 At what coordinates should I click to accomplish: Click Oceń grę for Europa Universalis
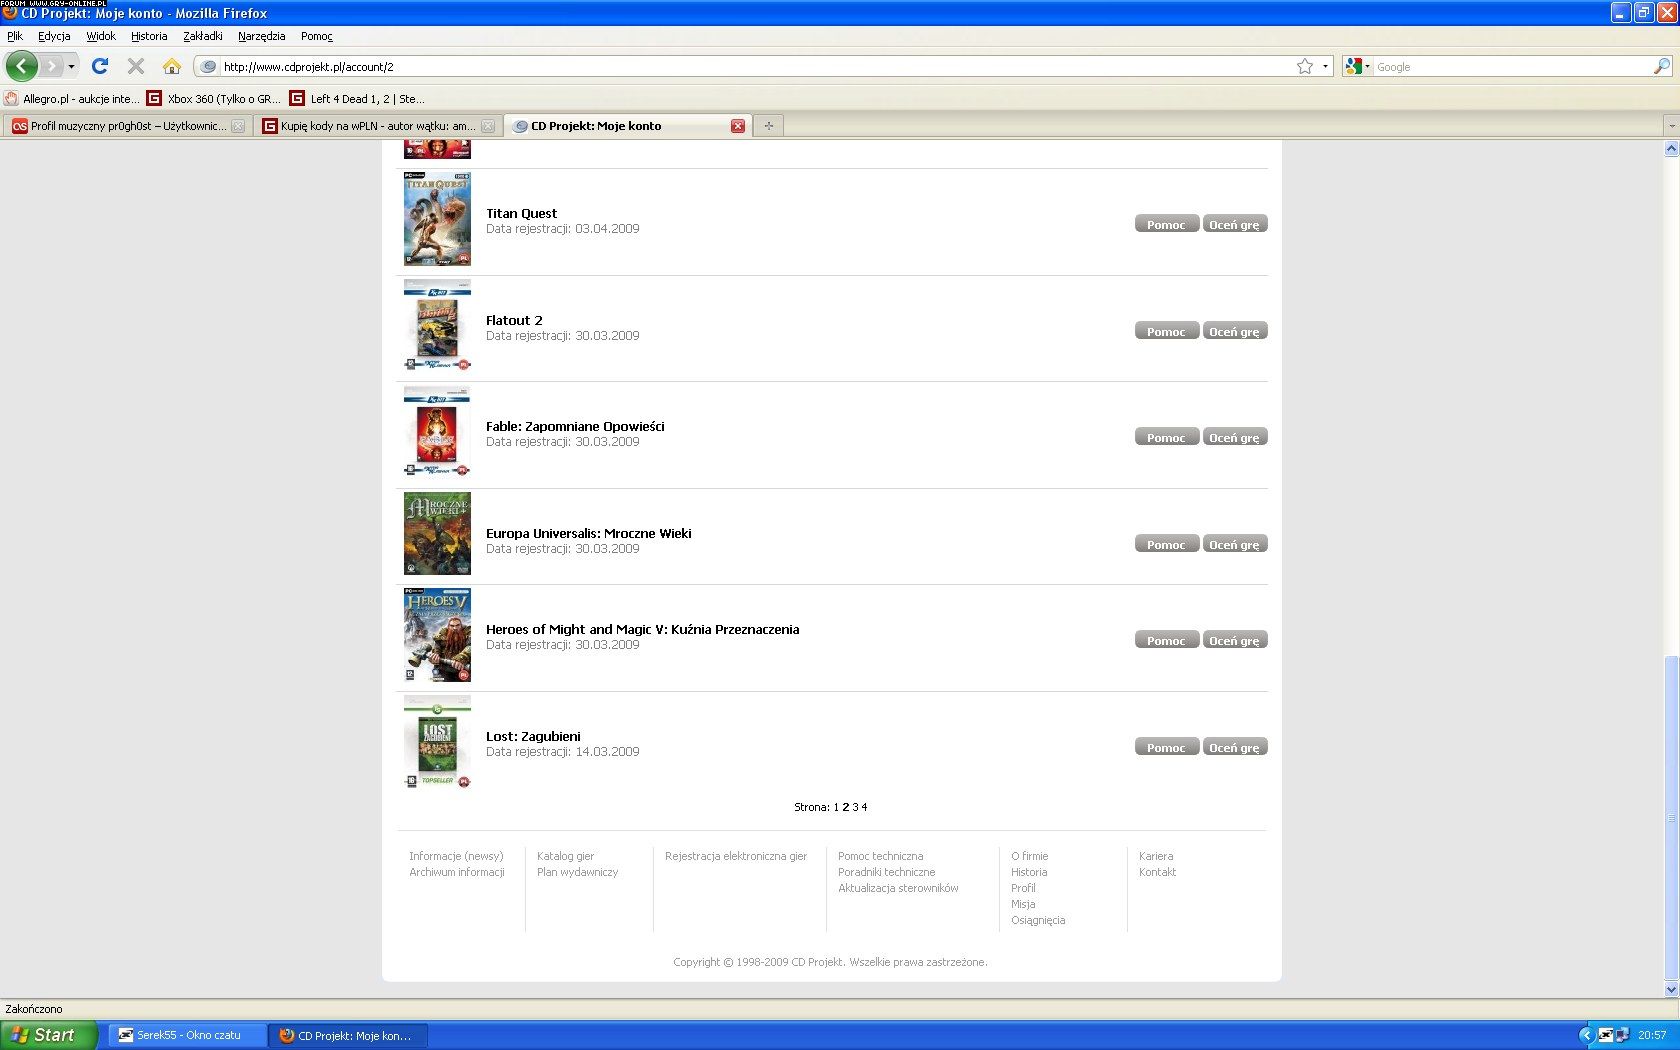click(x=1235, y=544)
